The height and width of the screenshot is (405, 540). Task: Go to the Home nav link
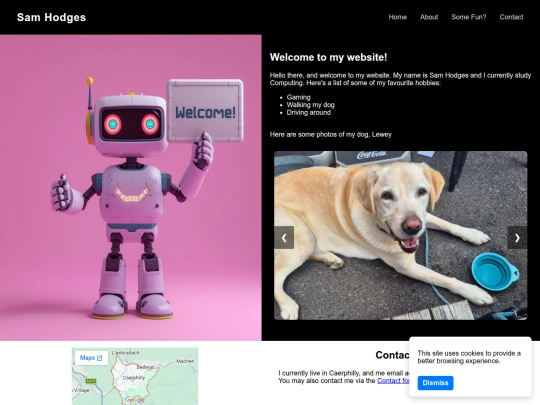pos(398,17)
